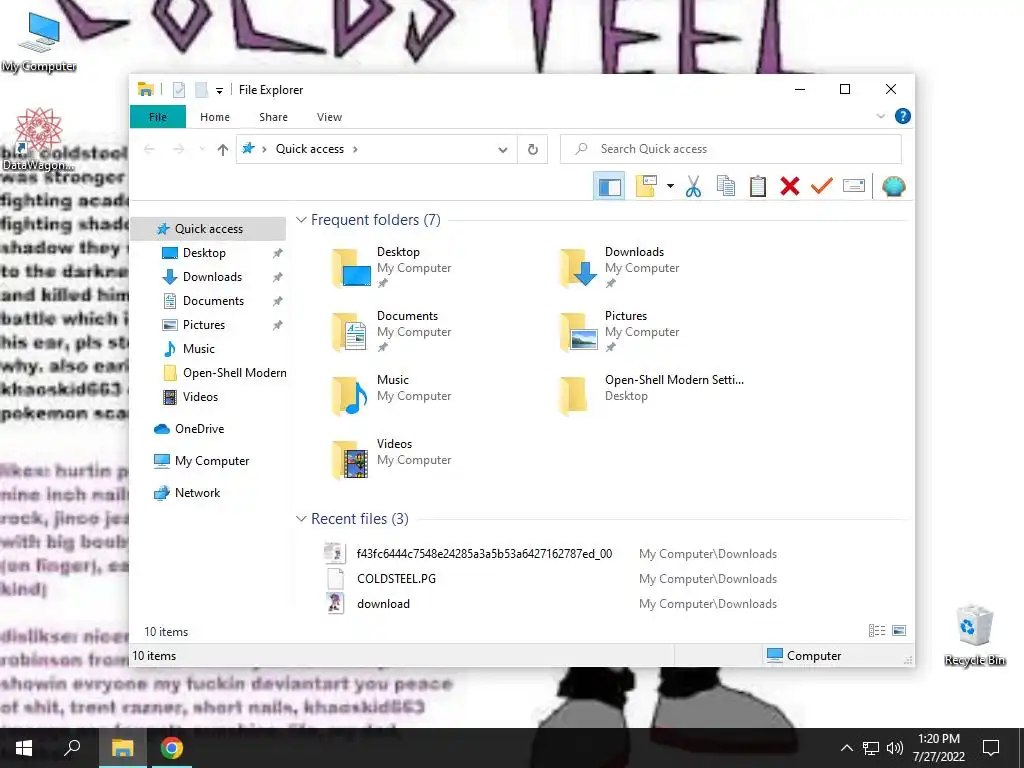Image resolution: width=1024 pixels, height=768 pixels.
Task: Expand the chevron after Quick access breadcrumb
Action: click(x=355, y=150)
